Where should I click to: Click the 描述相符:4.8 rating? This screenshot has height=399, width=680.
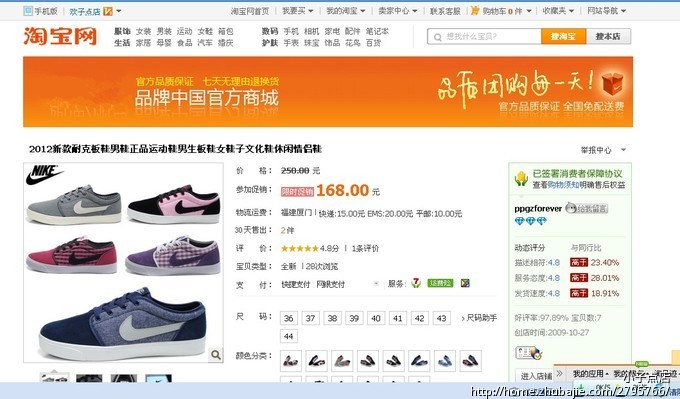537,263
